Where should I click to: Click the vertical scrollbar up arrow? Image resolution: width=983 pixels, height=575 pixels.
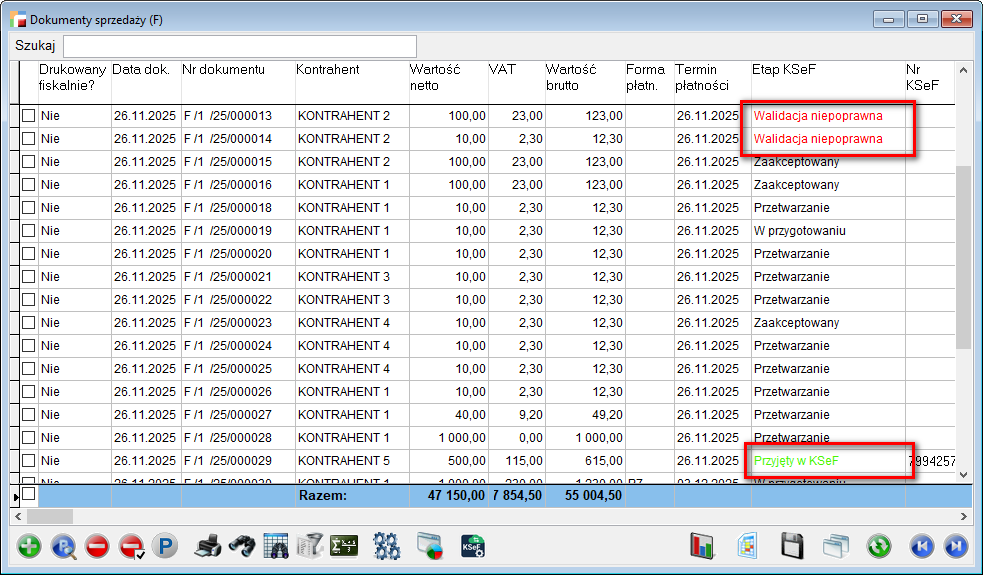964,71
